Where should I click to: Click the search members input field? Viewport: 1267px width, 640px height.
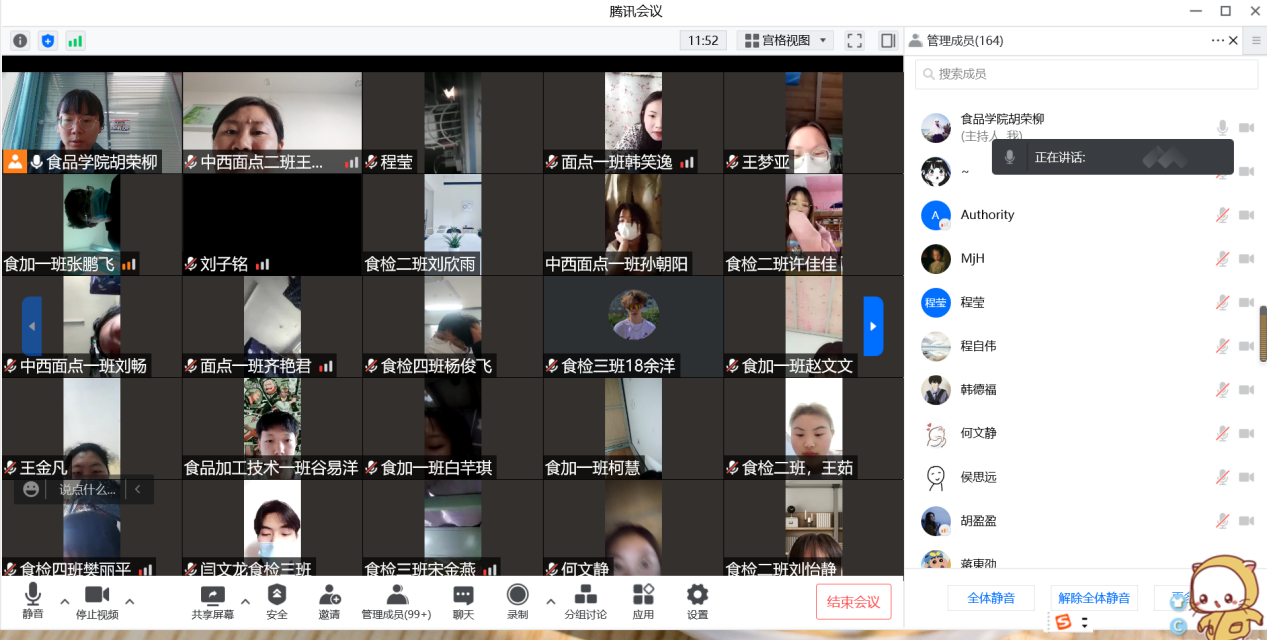pyautogui.click(x=1090, y=74)
